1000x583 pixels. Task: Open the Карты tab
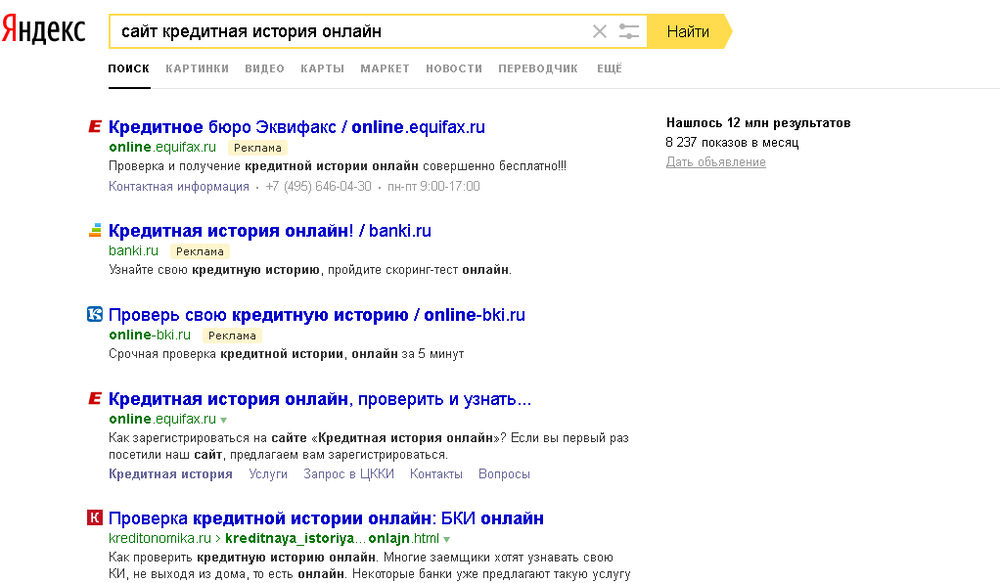click(322, 69)
